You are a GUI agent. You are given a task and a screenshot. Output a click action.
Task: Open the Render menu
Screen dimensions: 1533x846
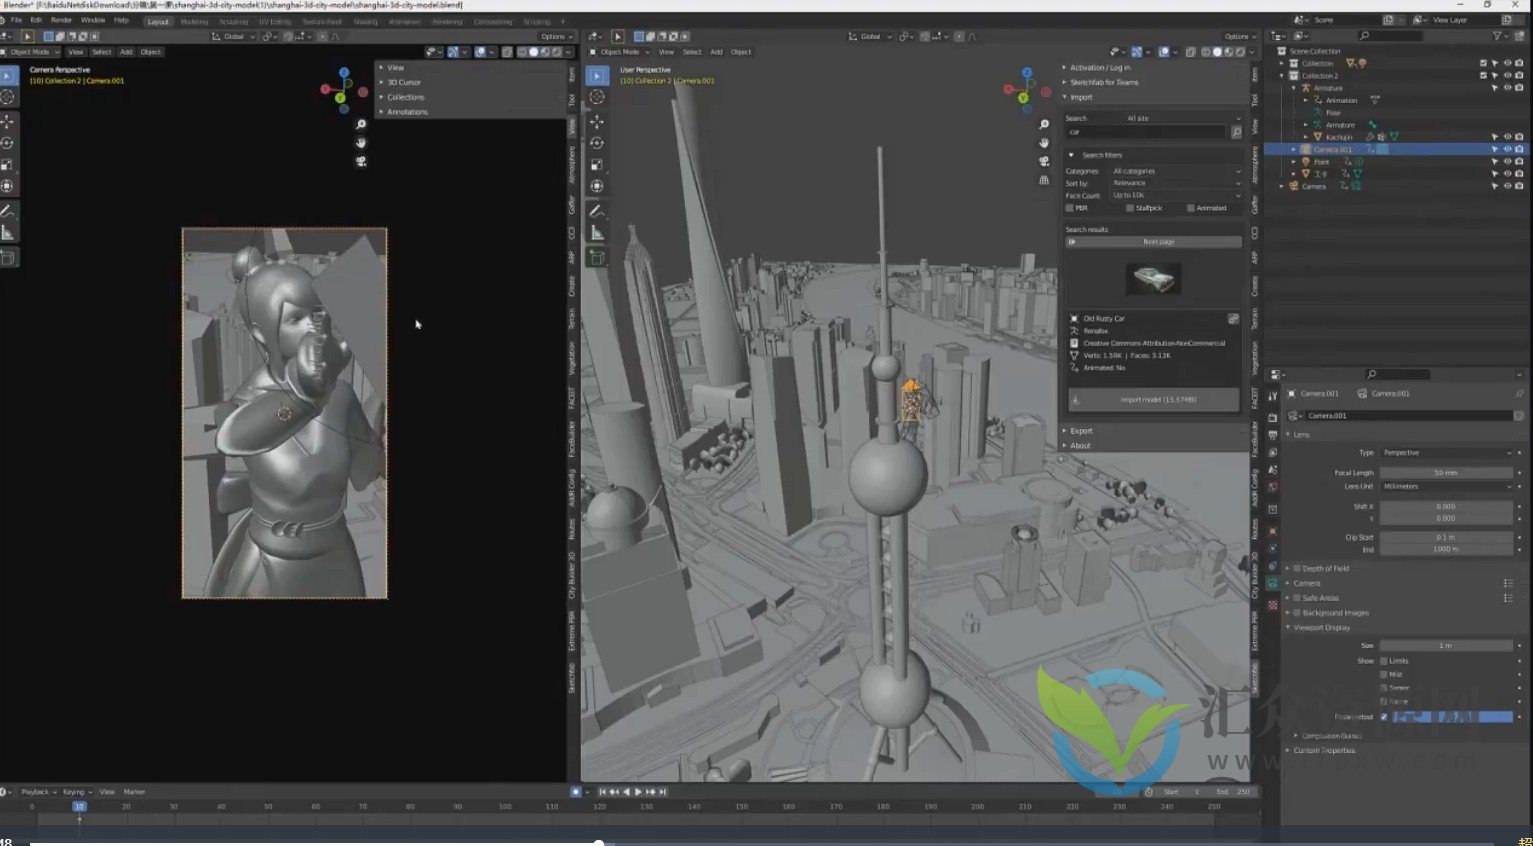61,20
